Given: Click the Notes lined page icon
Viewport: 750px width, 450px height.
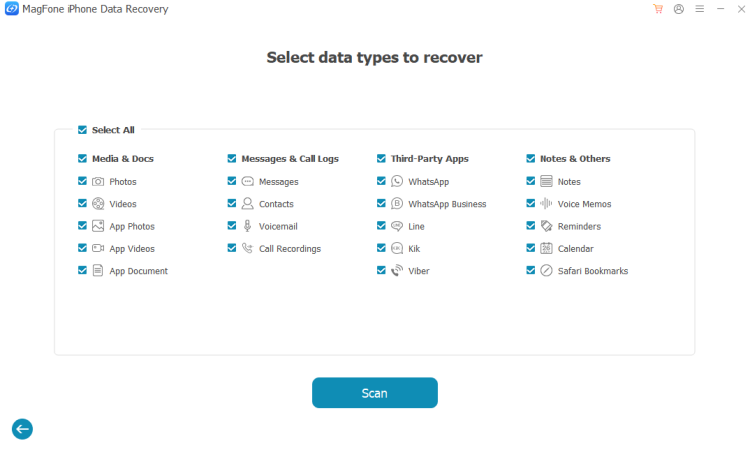Looking at the screenshot, I should coord(546,181).
